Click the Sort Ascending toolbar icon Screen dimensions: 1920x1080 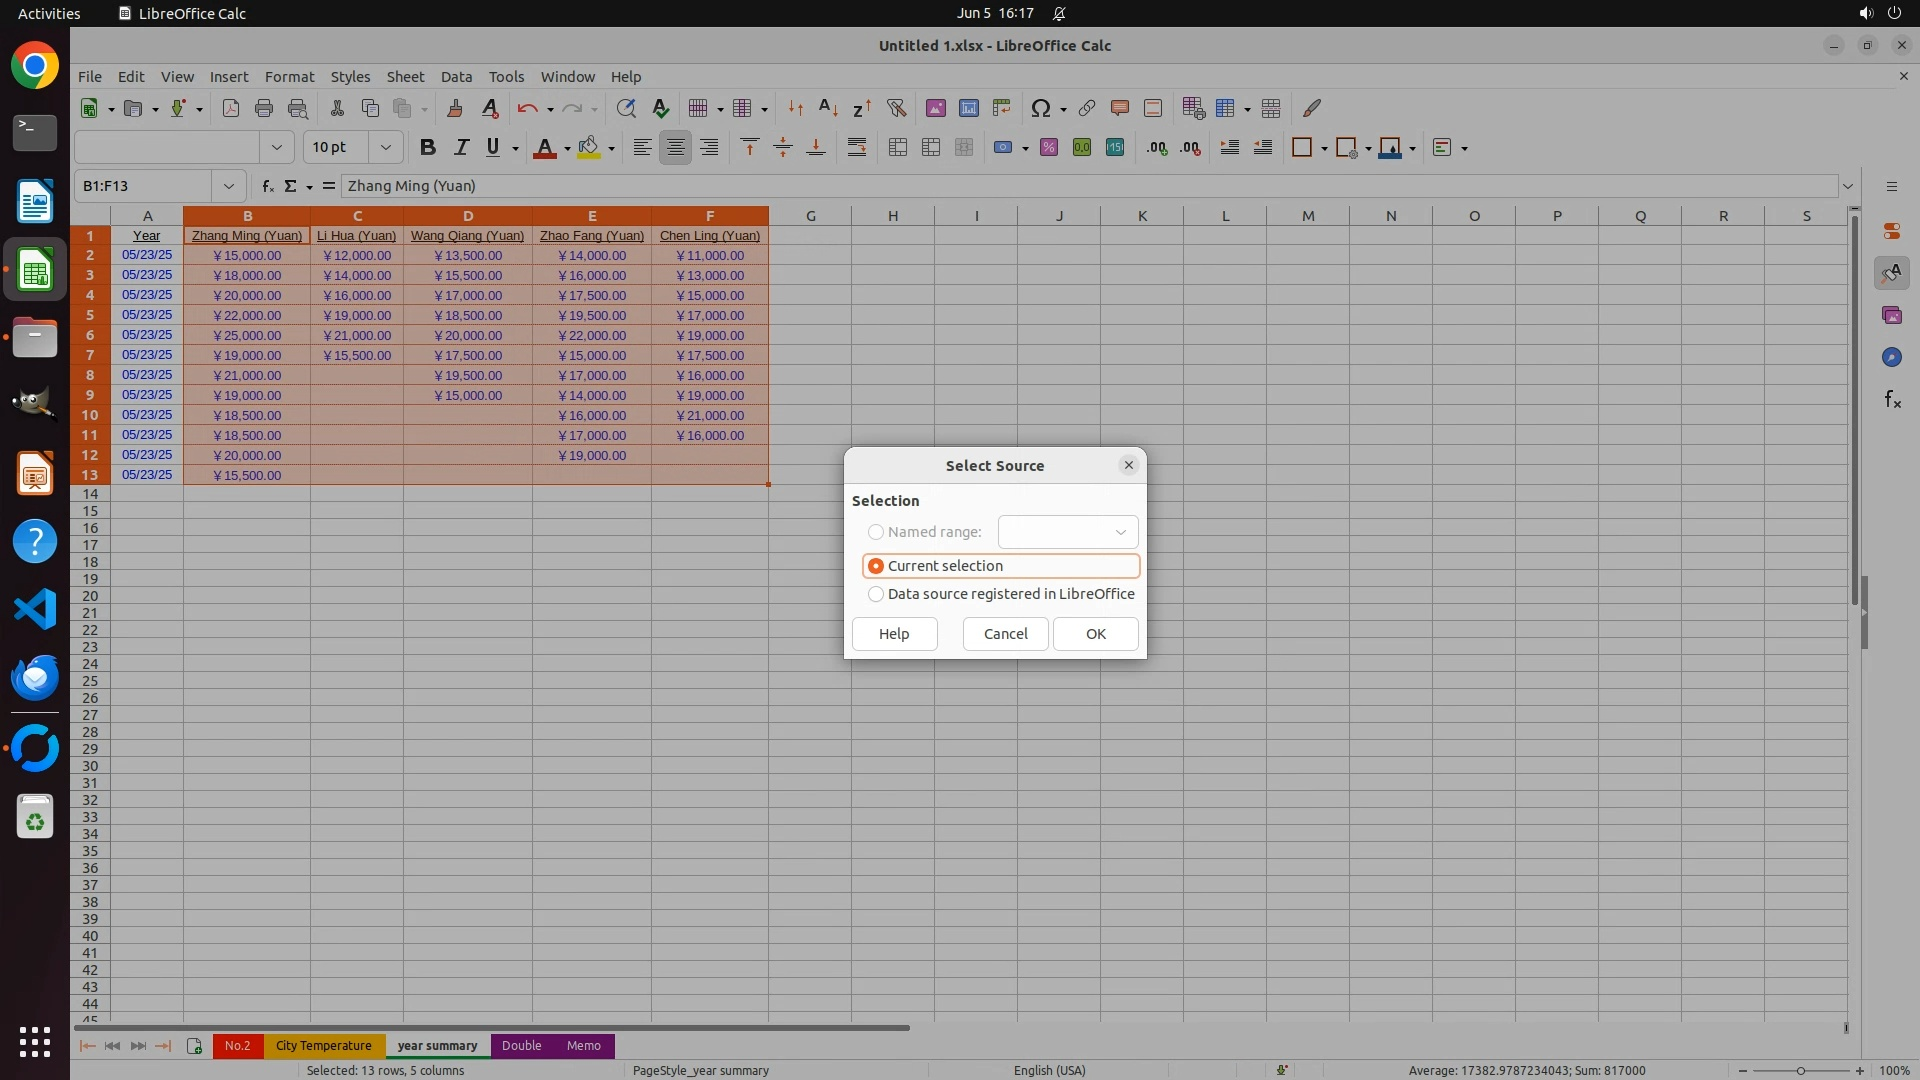pos(828,108)
